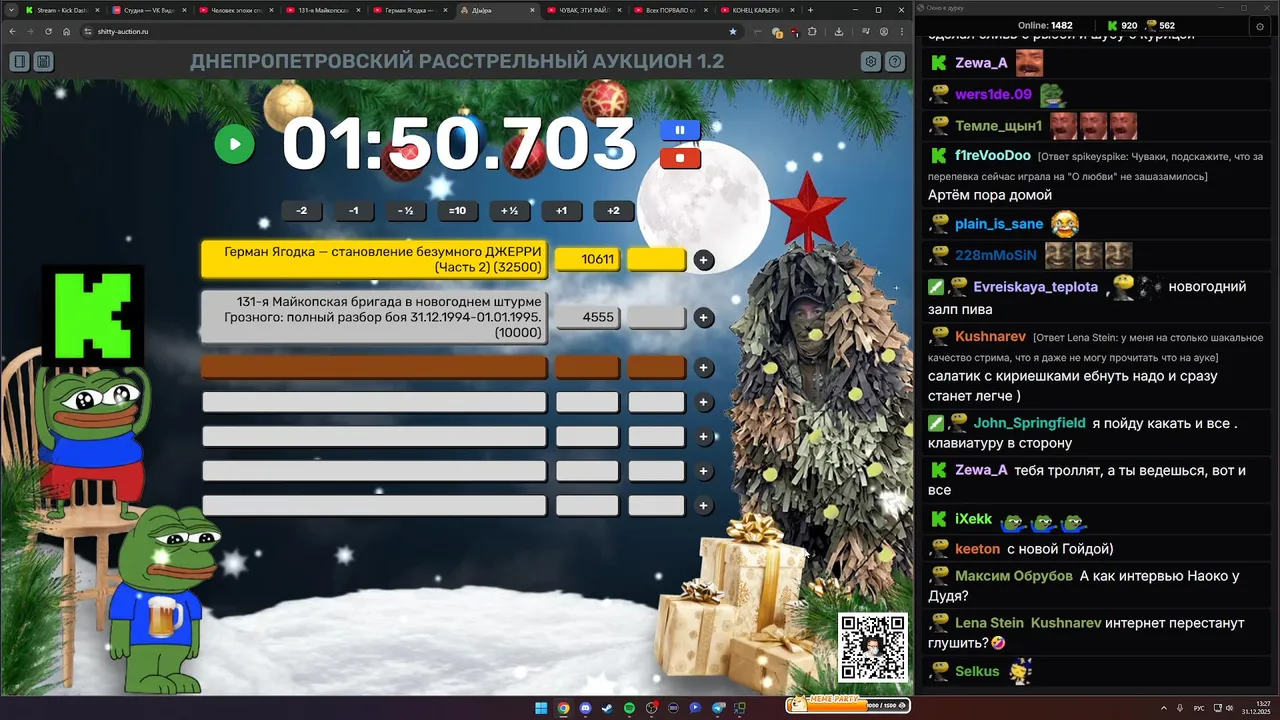Screen dimensions: 1280x720
Task: Show hidden system tray icons
Action: [x=1163, y=708]
